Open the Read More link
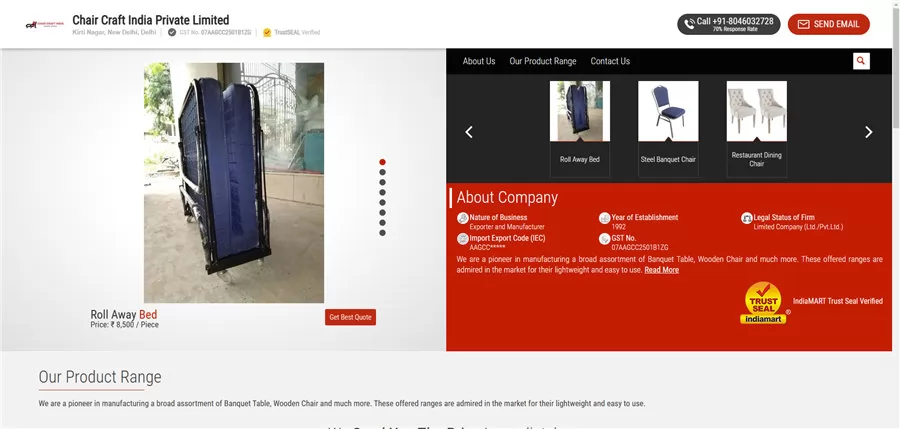 (x=661, y=270)
